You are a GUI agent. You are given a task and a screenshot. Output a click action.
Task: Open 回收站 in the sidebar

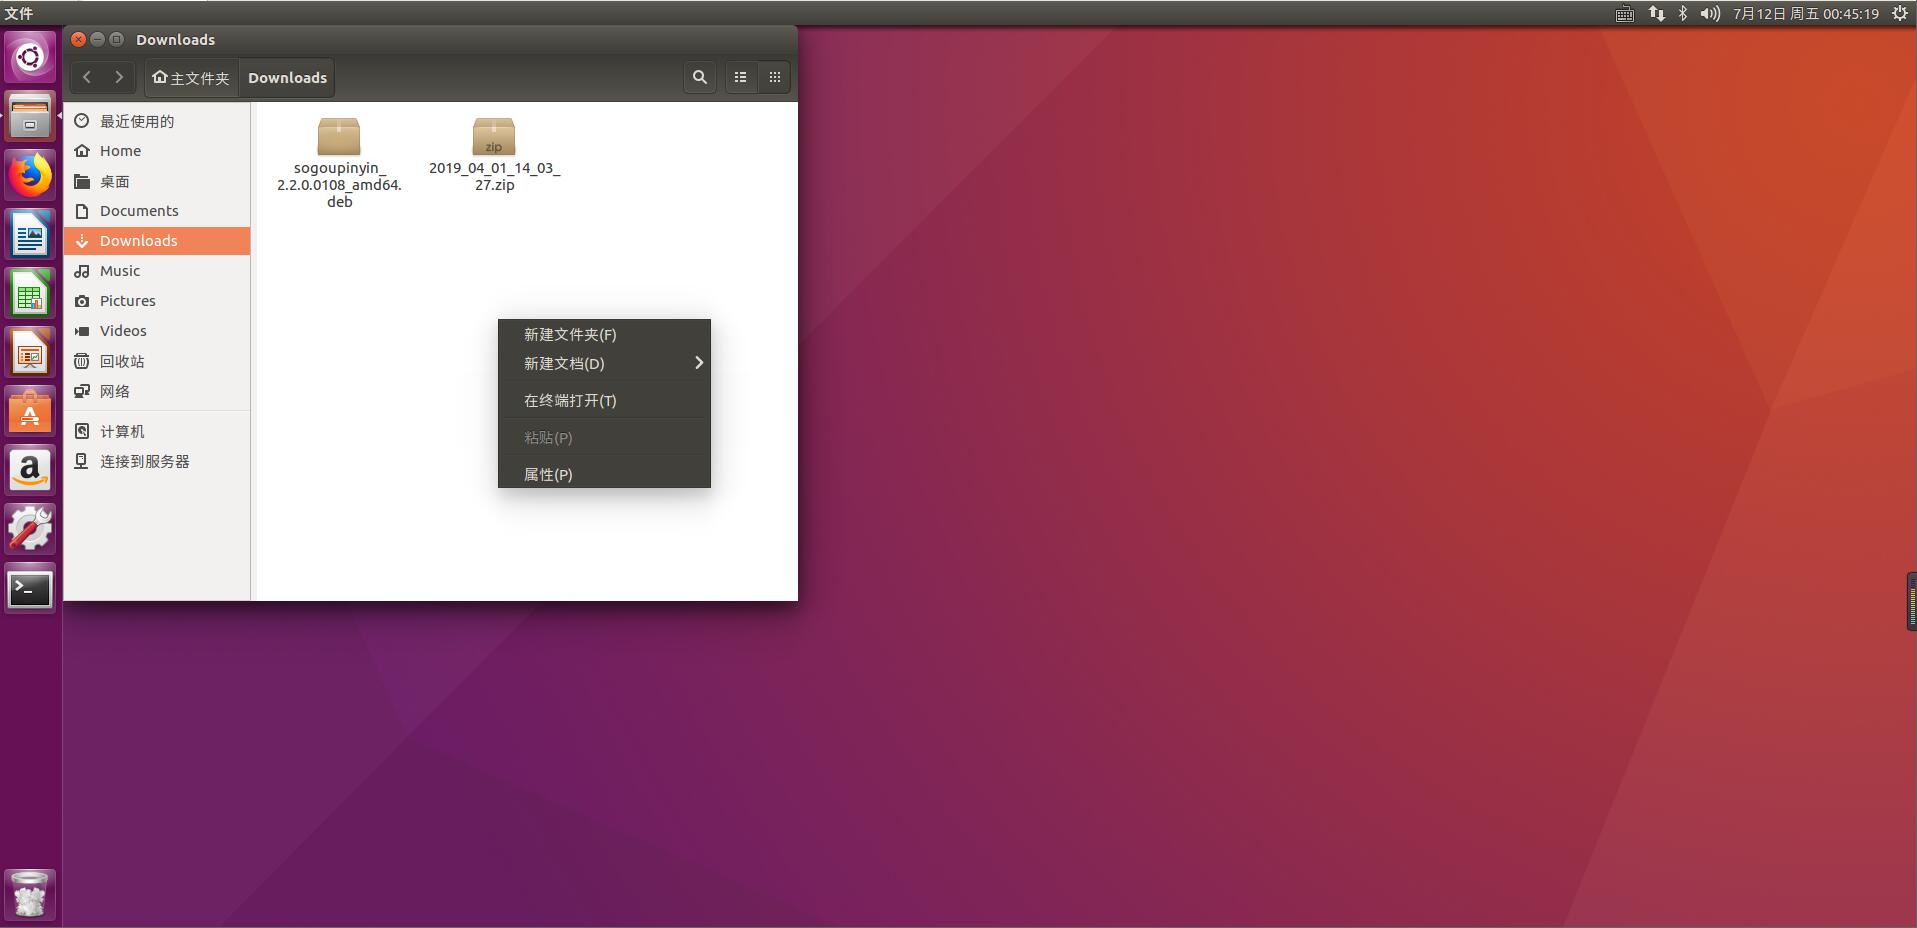(157, 361)
